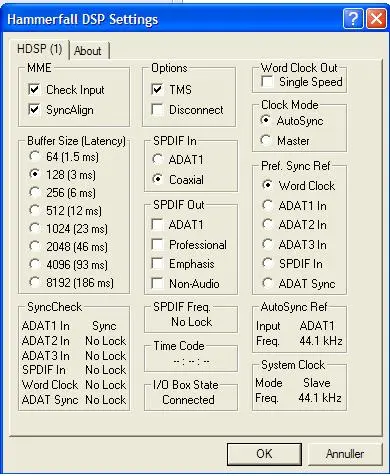Click the Word Clock No Lock status
390x476 pixels.
[106, 385]
